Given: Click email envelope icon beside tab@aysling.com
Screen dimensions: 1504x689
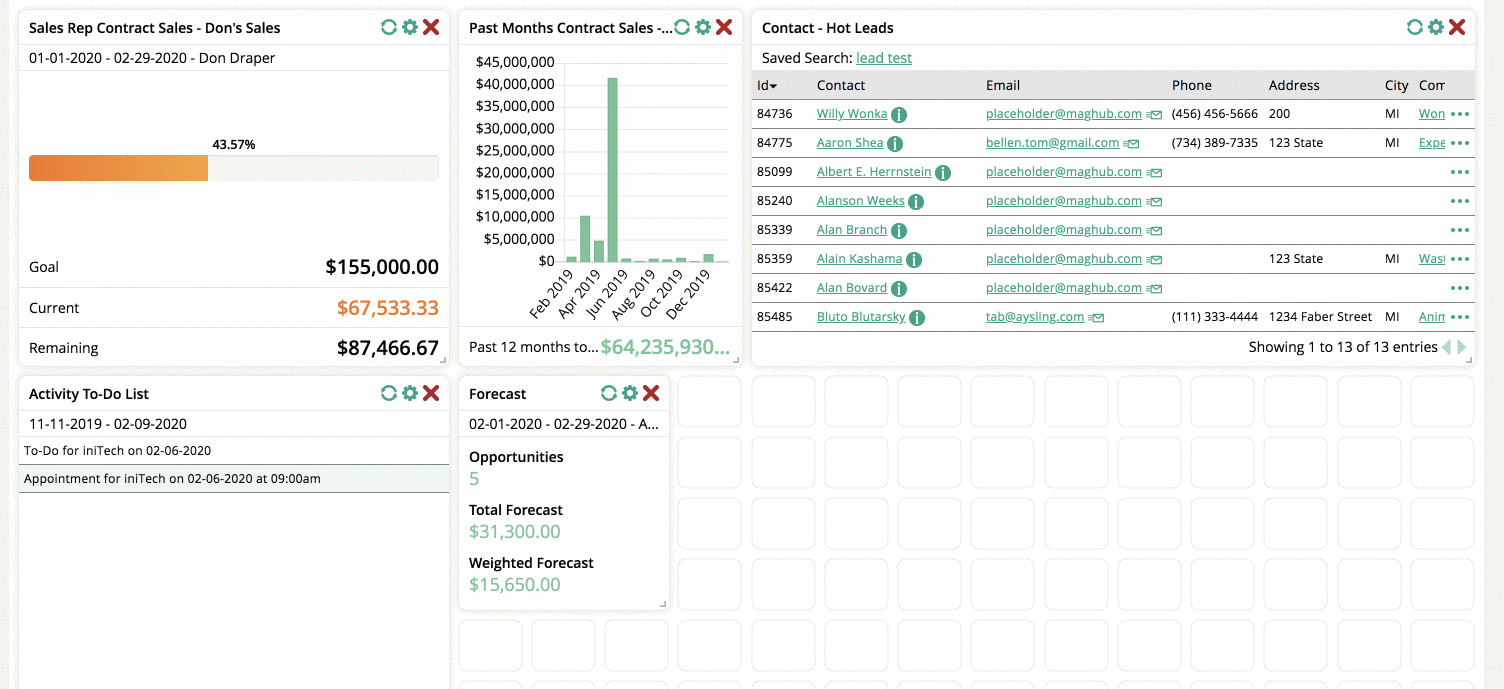Looking at the screenshot, I should 1096,318.
